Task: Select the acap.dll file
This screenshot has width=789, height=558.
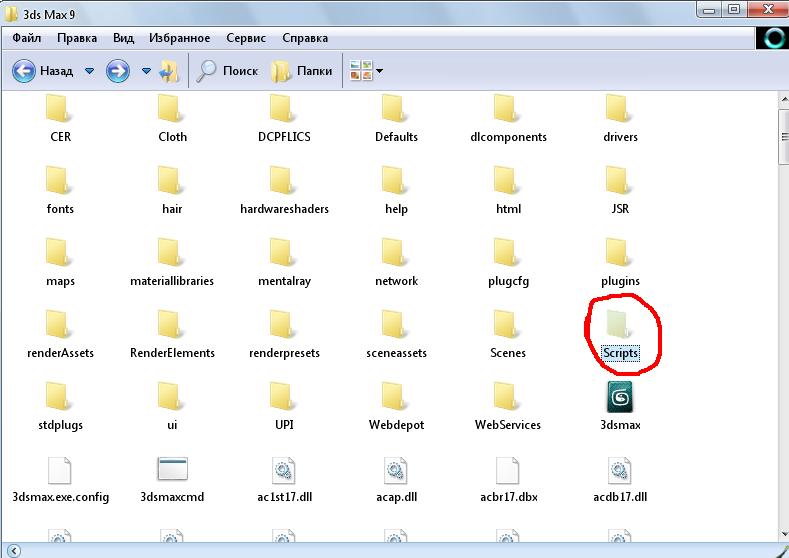Action: tap(396, 480)
